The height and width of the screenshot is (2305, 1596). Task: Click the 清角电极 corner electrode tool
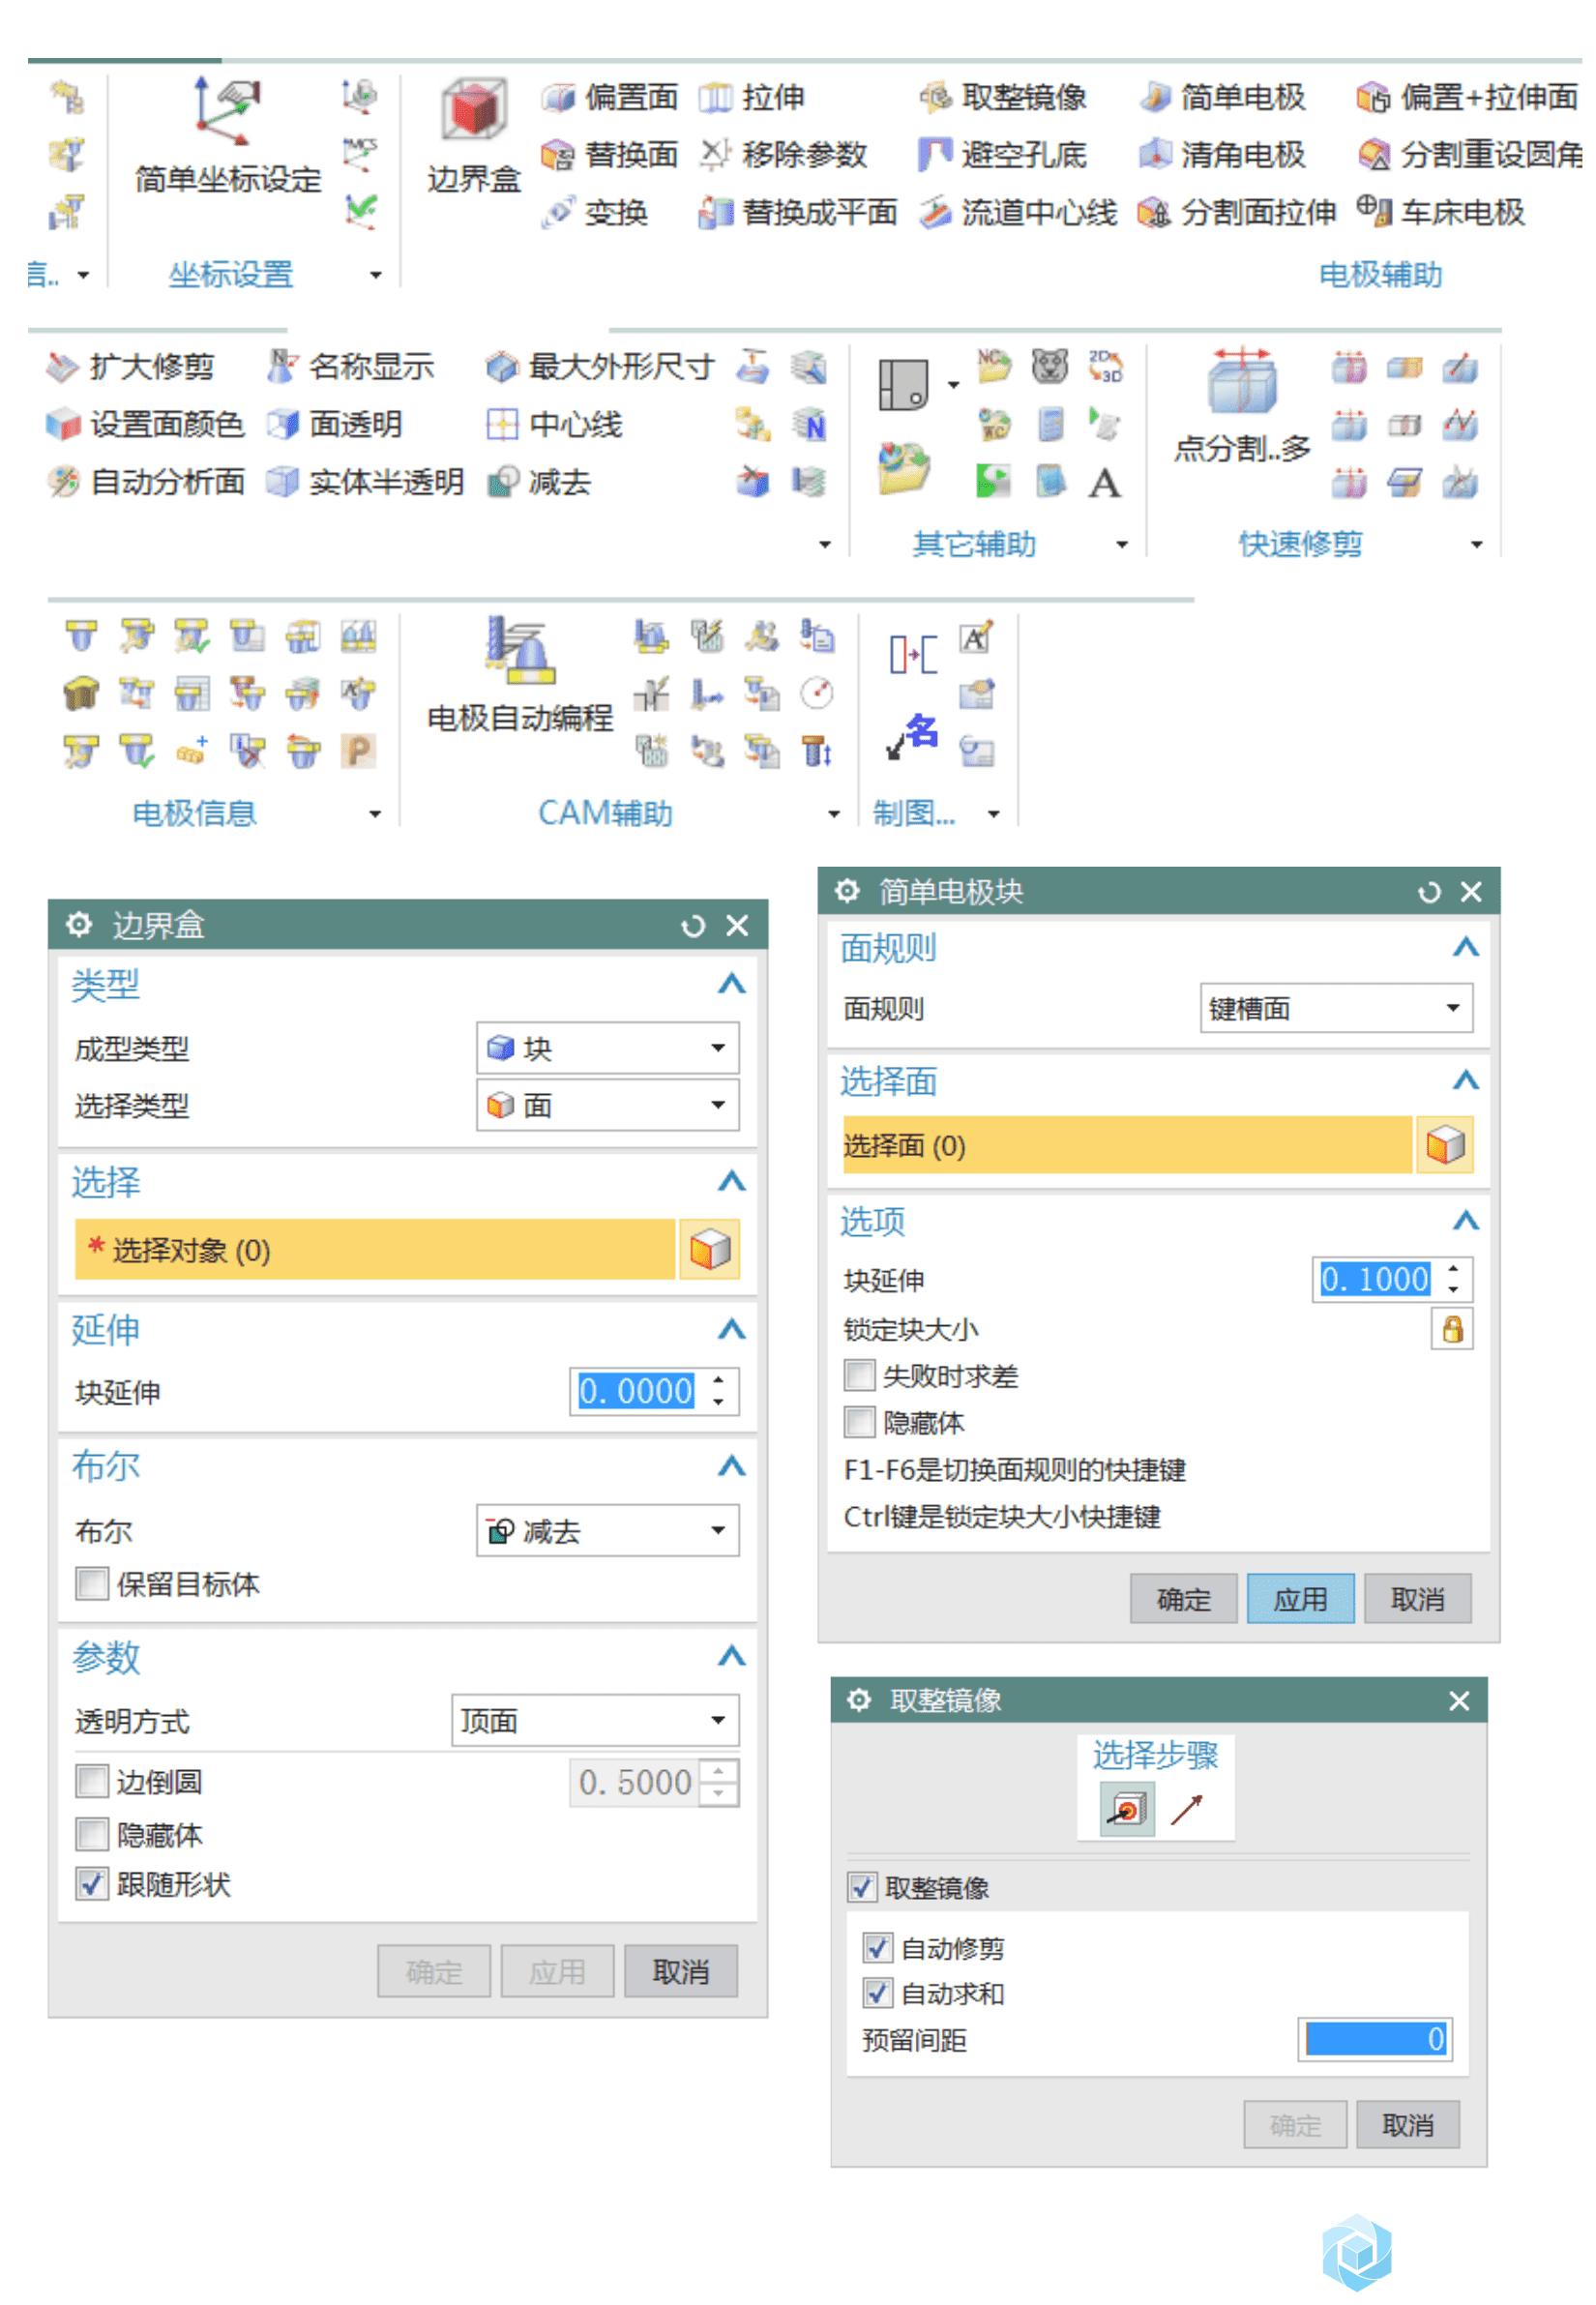pyautogui.click(x=1222, y=154)
